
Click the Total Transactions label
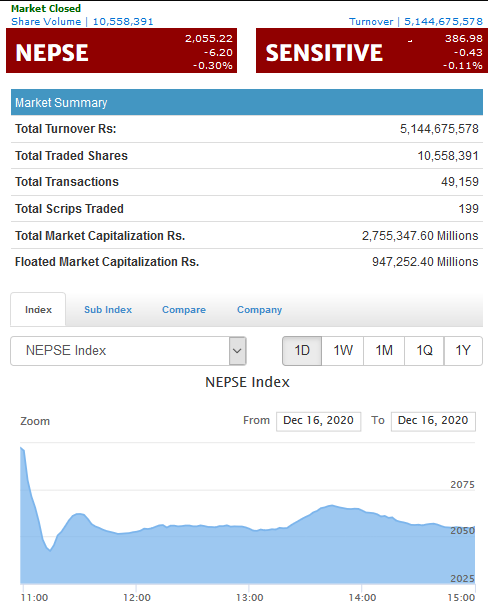point(67,181)
